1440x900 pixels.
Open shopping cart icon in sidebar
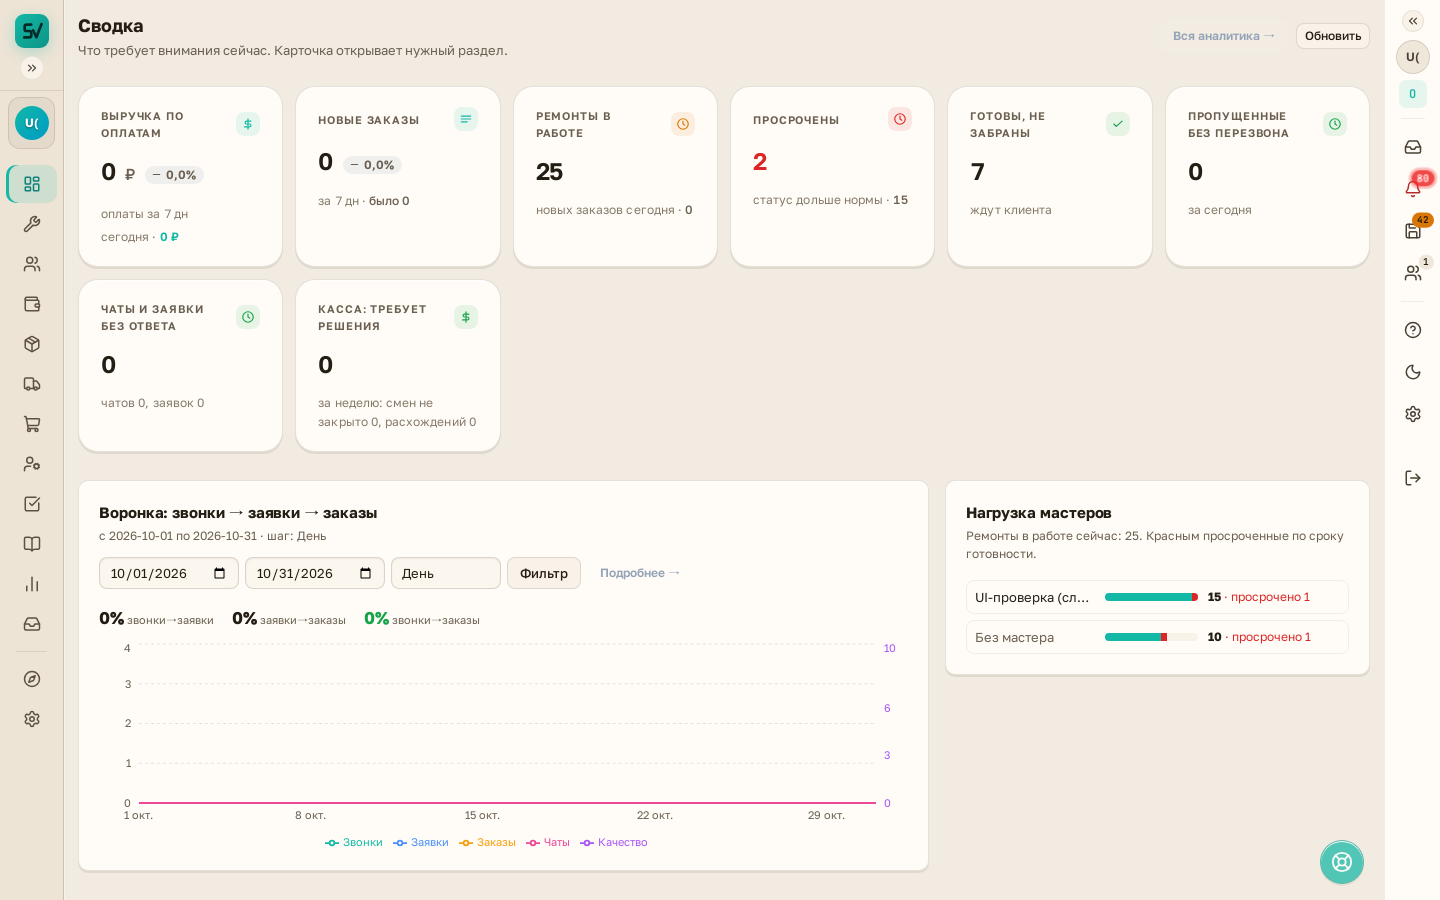tap(32, 424)
